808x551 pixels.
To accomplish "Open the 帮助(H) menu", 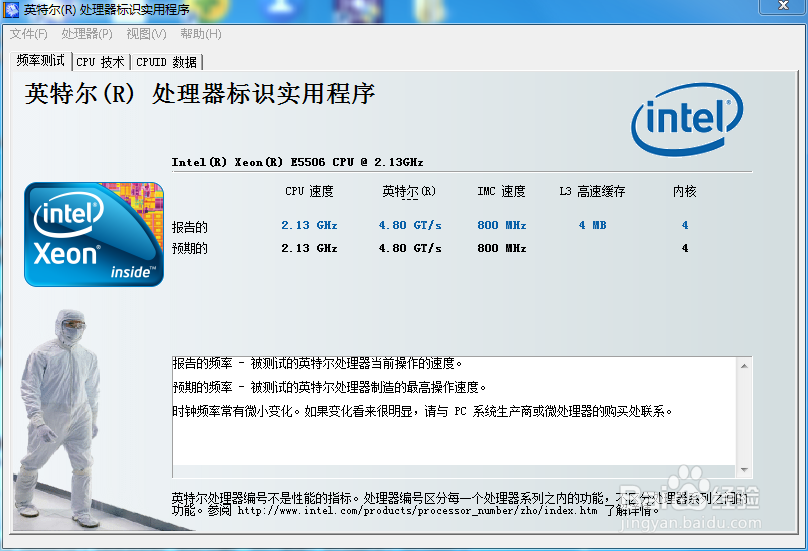I will [200, 34].
